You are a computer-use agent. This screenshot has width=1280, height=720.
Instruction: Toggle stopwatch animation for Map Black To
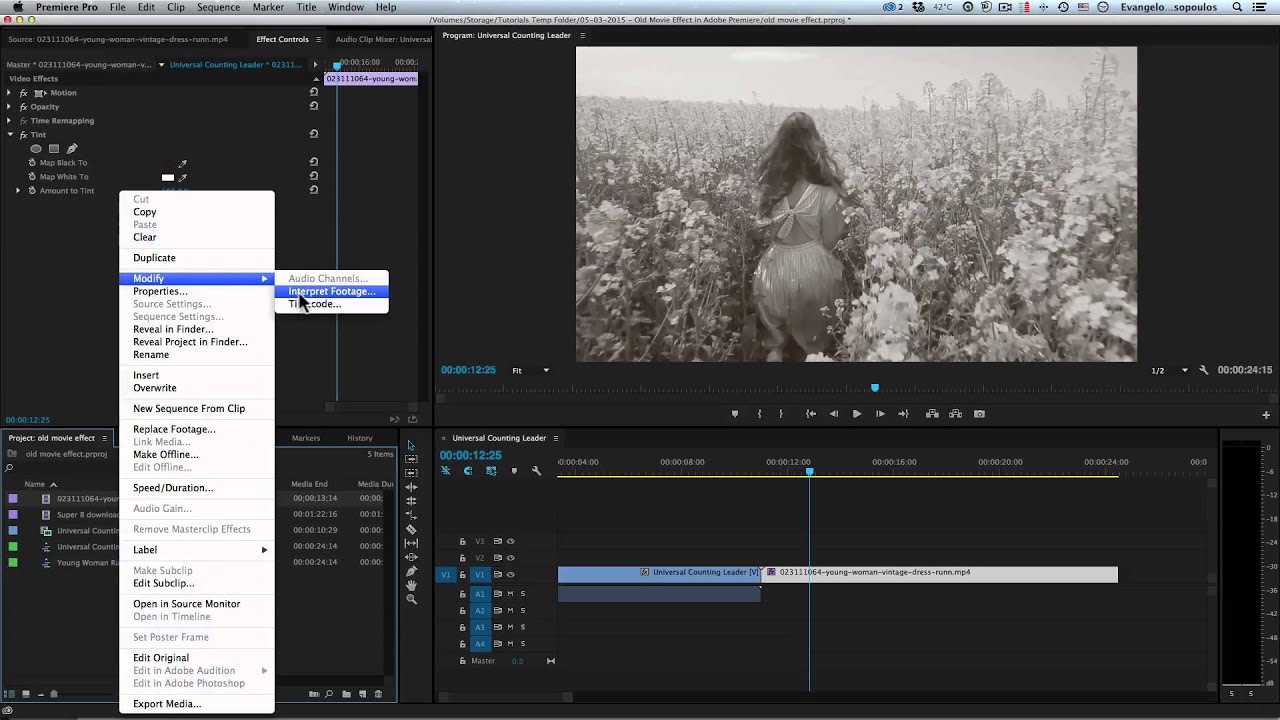coord(32,163)
